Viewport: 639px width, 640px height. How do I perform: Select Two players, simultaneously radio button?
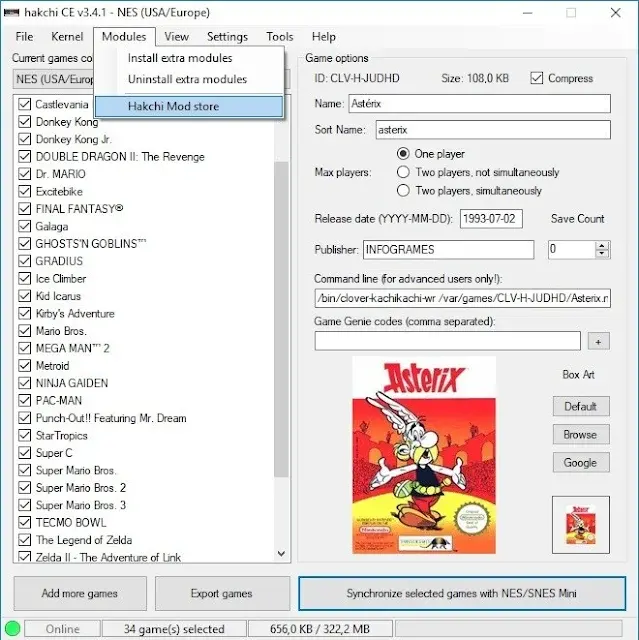[404, 190]
